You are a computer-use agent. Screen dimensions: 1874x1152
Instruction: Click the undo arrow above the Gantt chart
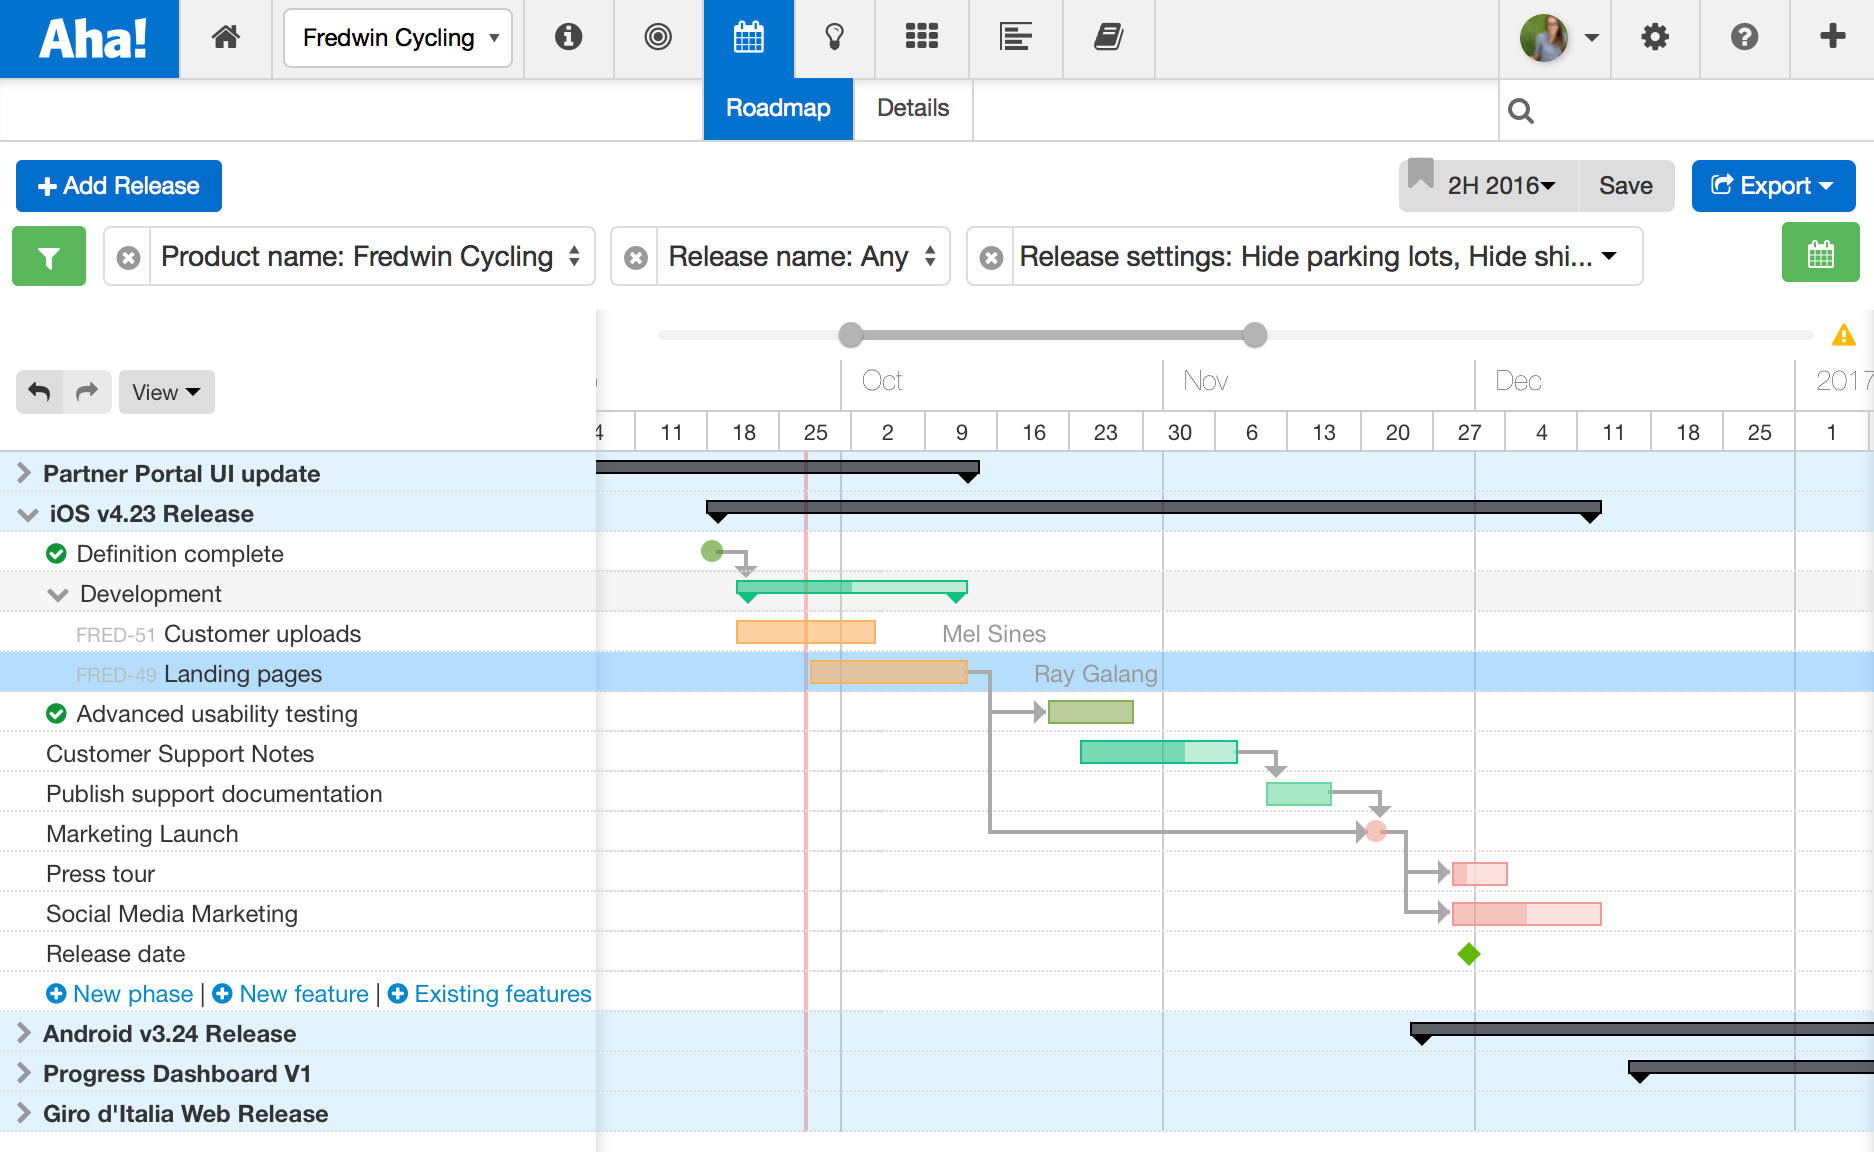(x=39, y=392)
